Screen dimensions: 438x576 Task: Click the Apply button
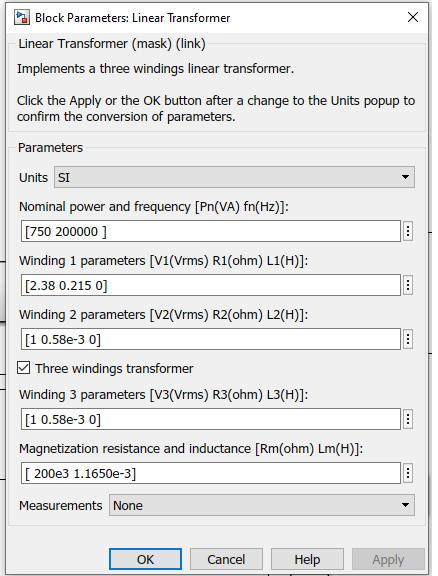[x=388, y=559]
